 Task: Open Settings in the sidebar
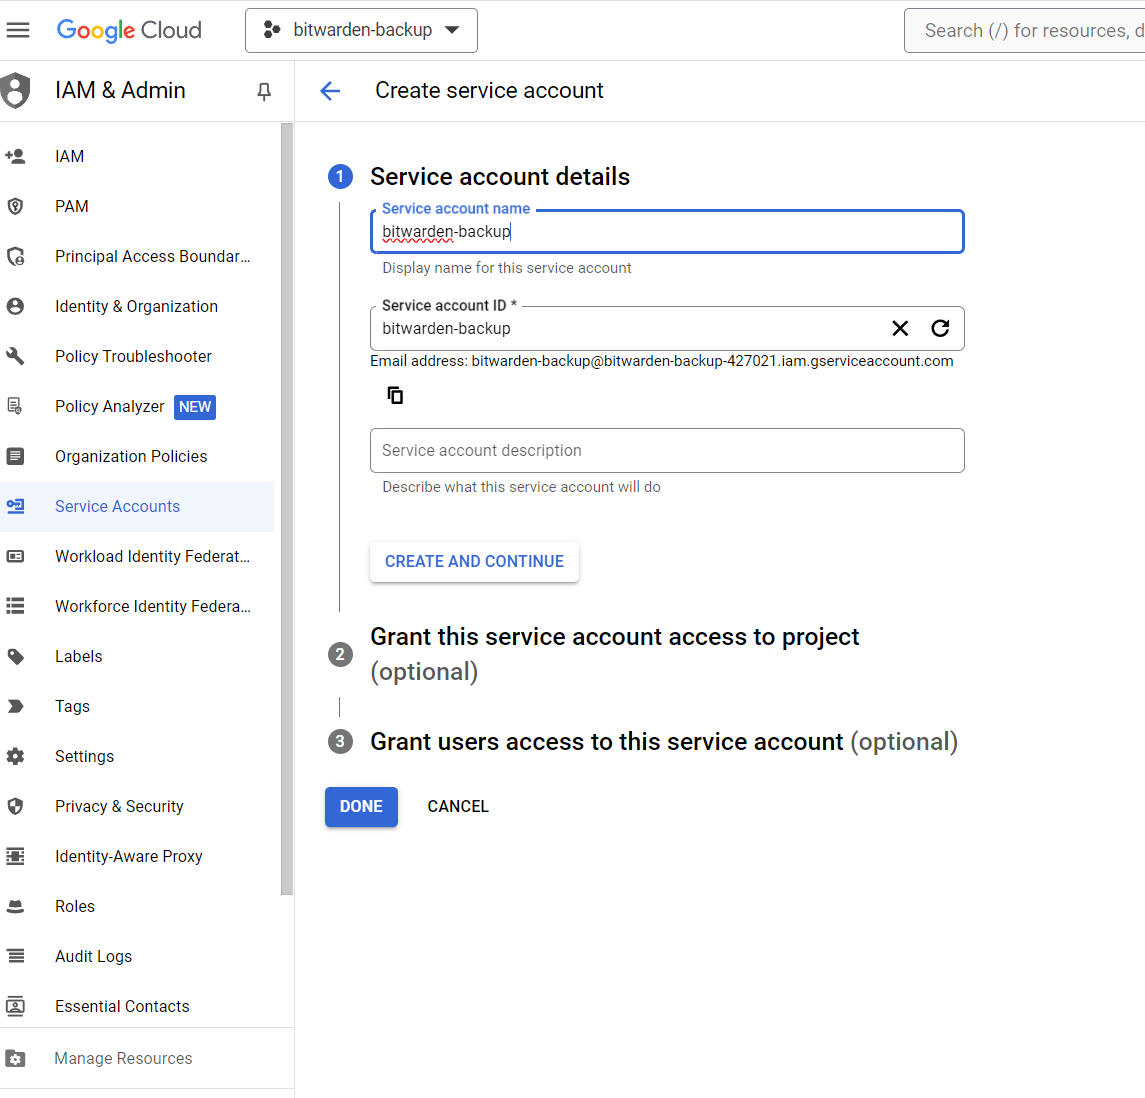click(84, 756)
